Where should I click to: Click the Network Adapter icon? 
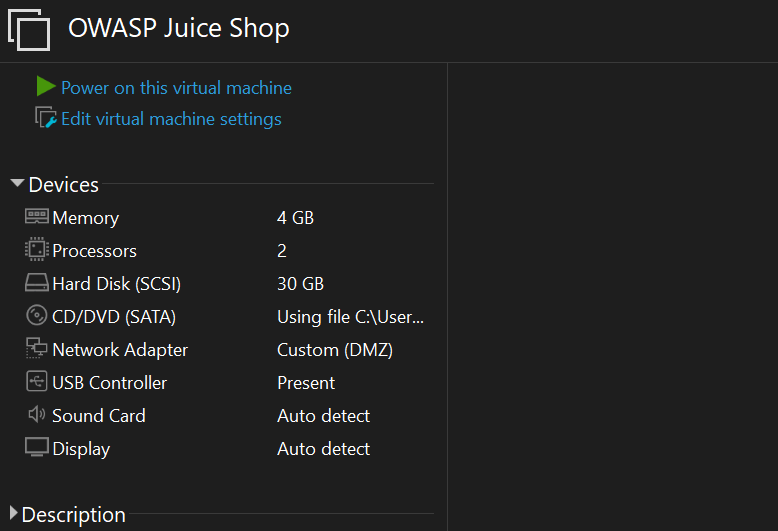pyautogui.click(x=37, y=349)
